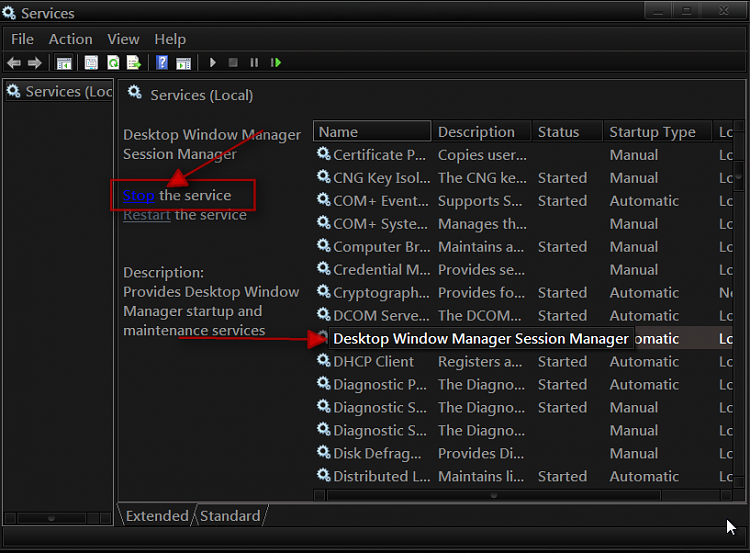Click gear icon of DCOM Serve... service
The width and height of the screenshot is (750, 553).
(x=323, y=315)
